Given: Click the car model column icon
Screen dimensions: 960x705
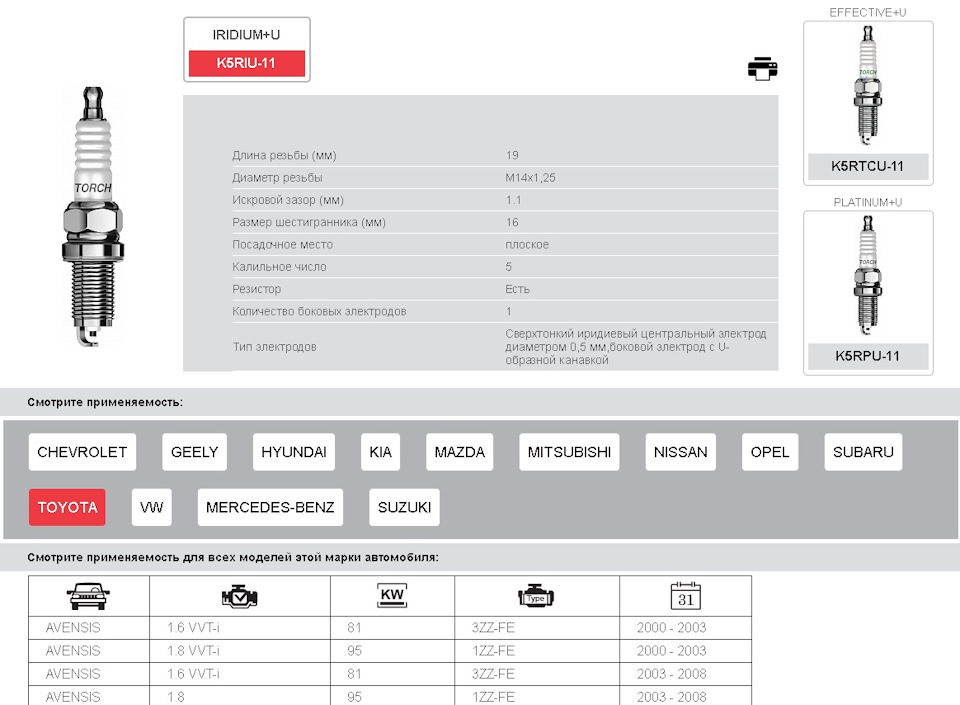Looking at the screenshot, I should 88,596.
